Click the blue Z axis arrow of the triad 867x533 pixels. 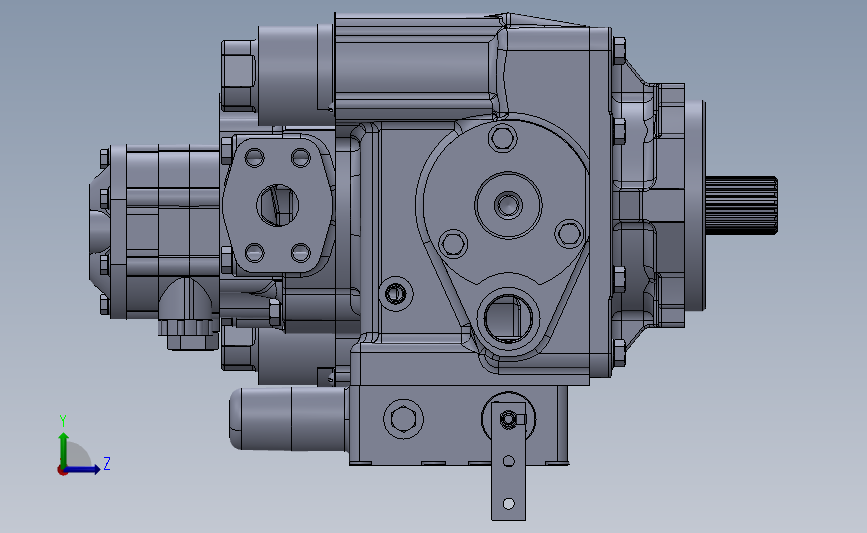click(83, 469)
